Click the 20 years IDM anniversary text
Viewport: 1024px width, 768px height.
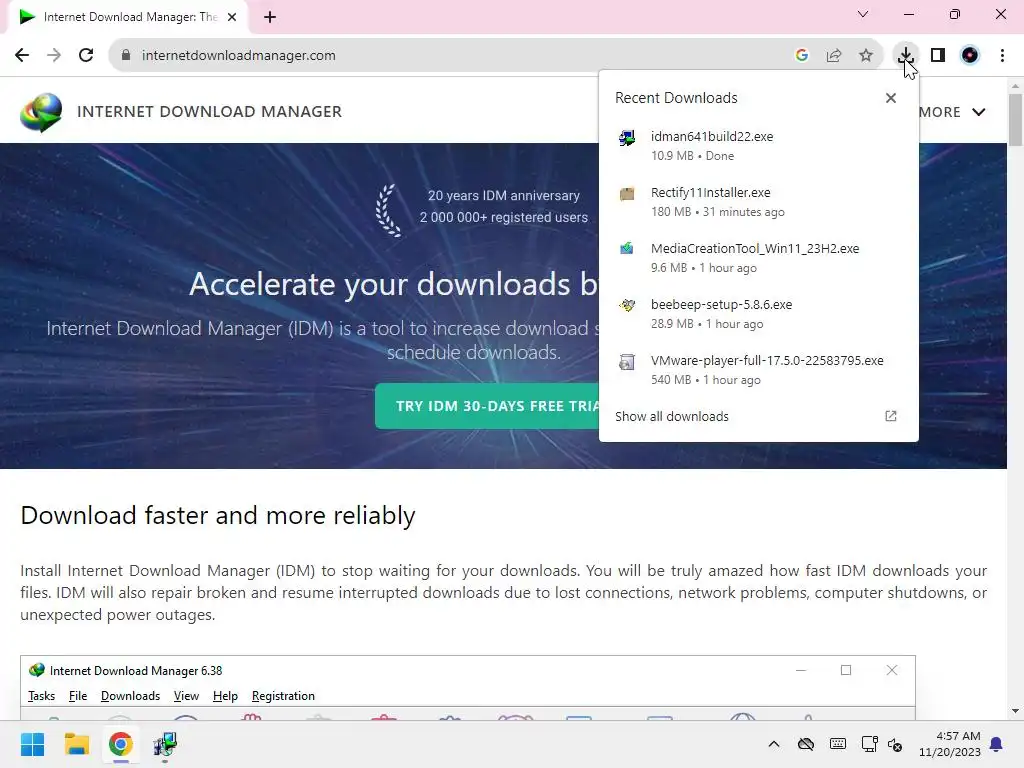pos(504,195)
